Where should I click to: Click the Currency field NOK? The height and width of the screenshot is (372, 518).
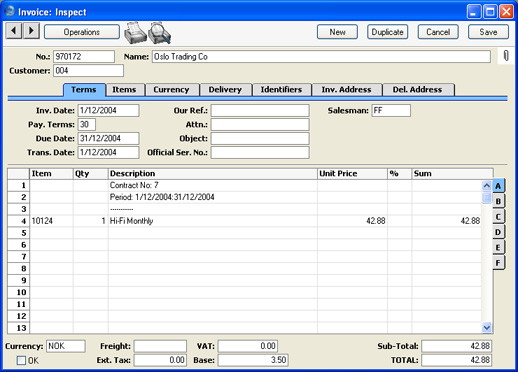pyautogui.click(x=66, y=346)
